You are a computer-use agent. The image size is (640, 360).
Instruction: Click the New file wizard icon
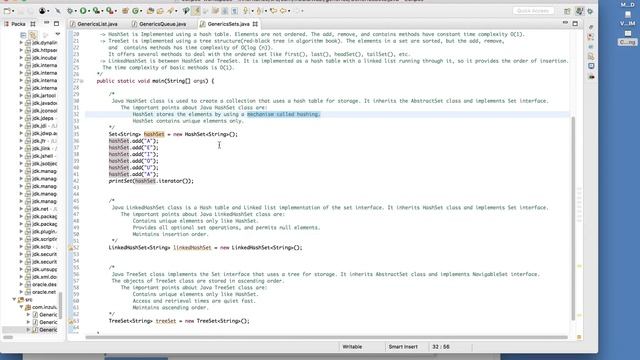pyautogui.click(x=7, y=11)
